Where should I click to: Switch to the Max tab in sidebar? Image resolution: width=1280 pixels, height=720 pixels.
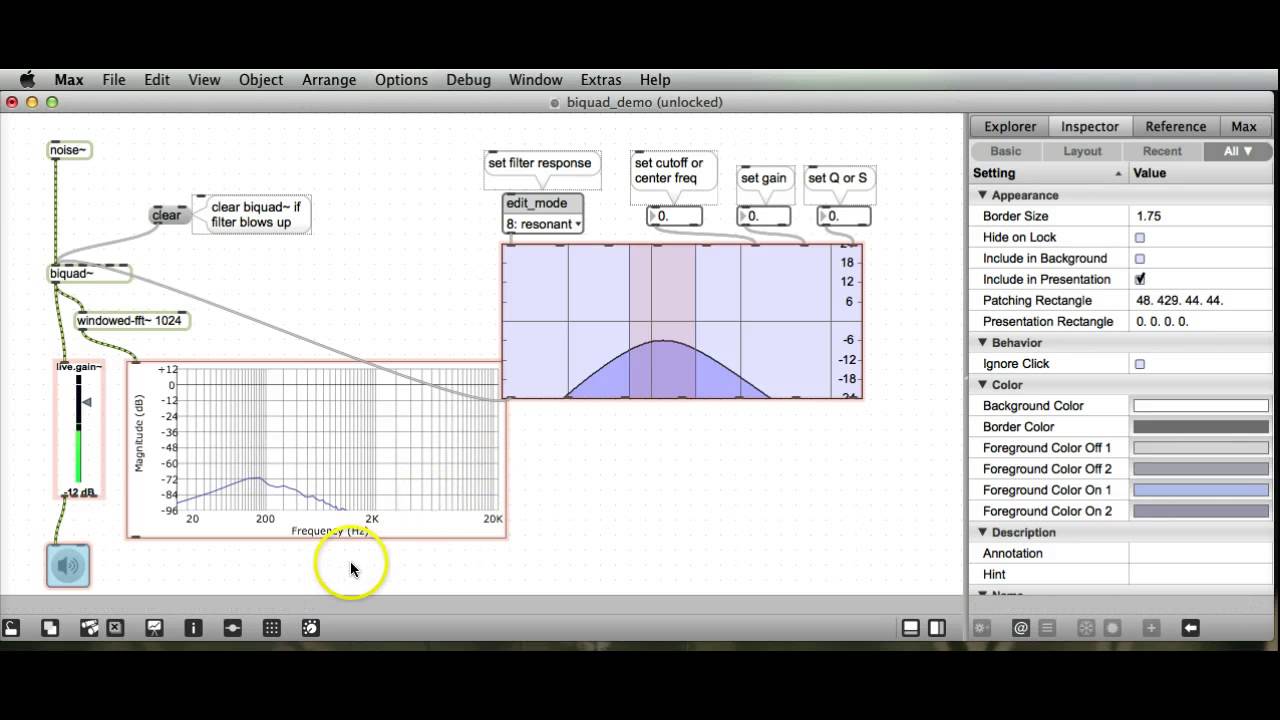pos(1244,126)
